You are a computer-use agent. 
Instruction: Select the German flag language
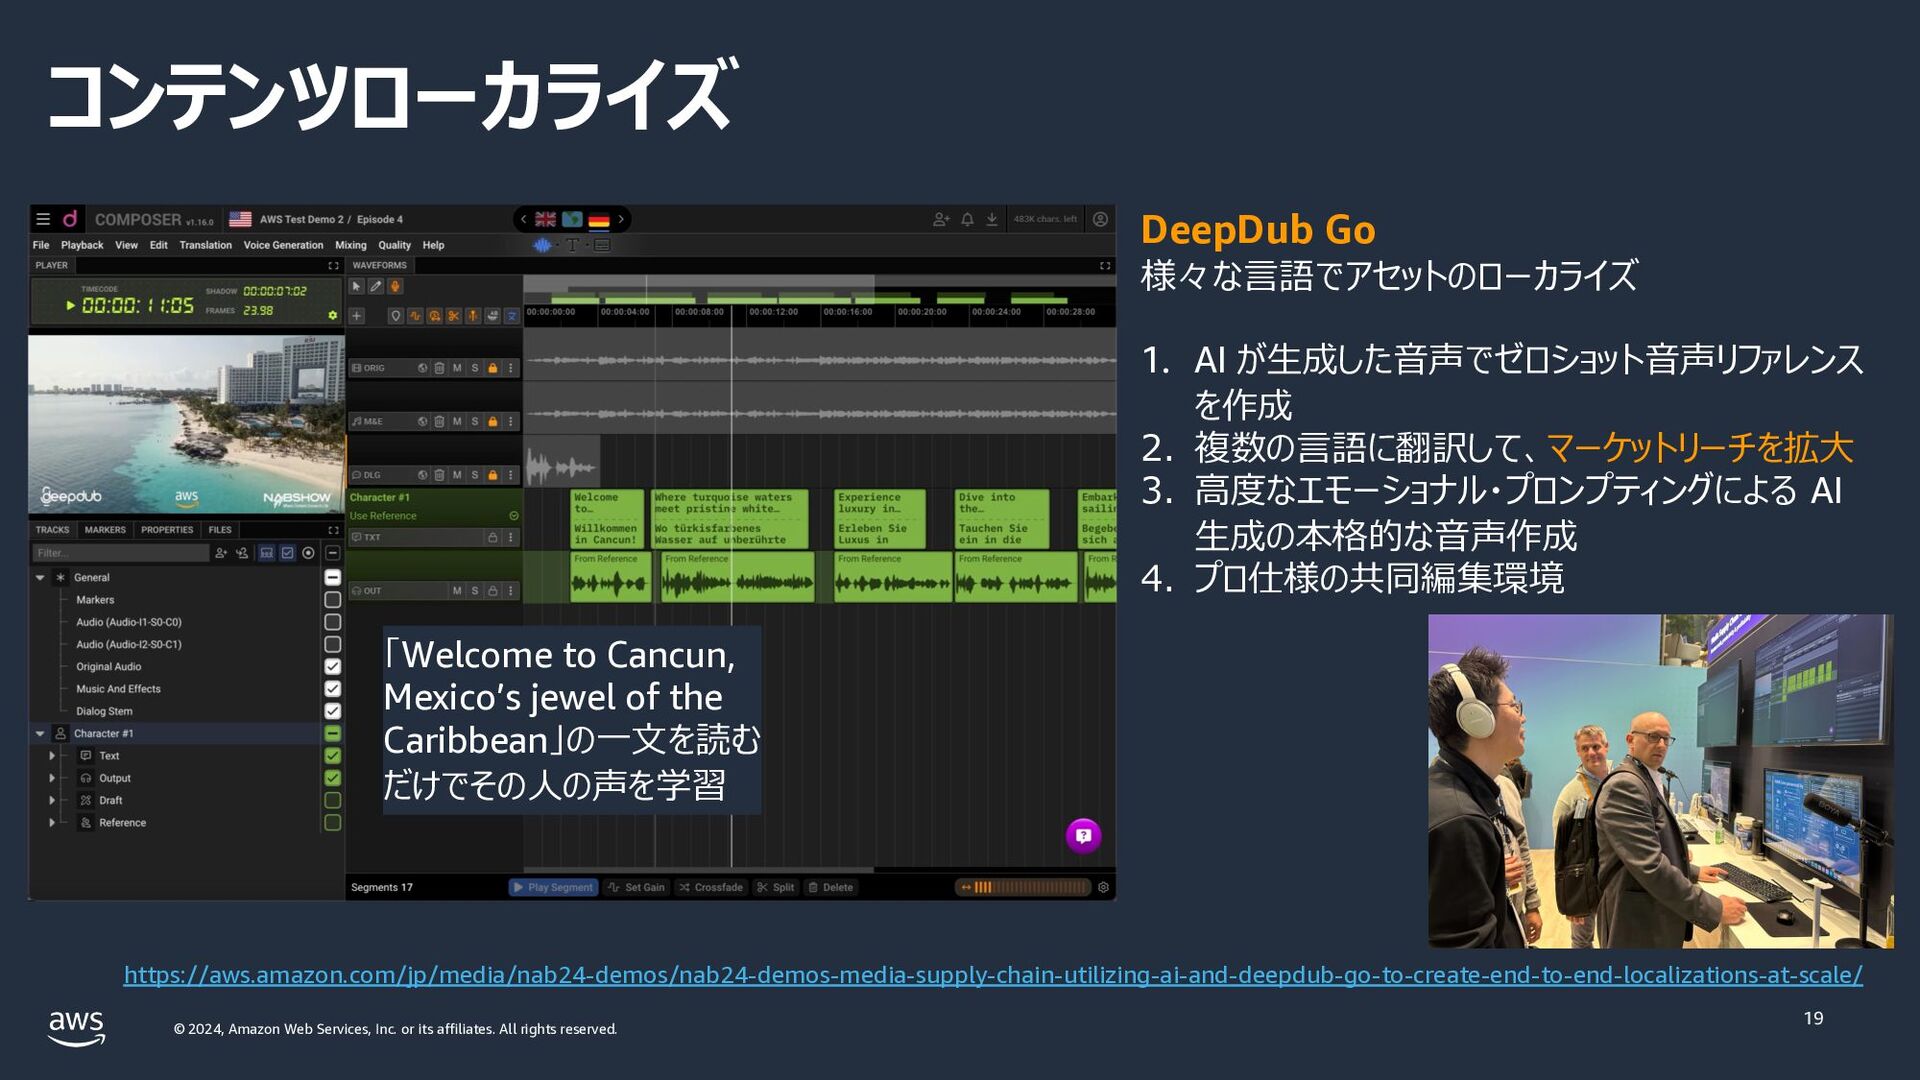pos(599,219)
